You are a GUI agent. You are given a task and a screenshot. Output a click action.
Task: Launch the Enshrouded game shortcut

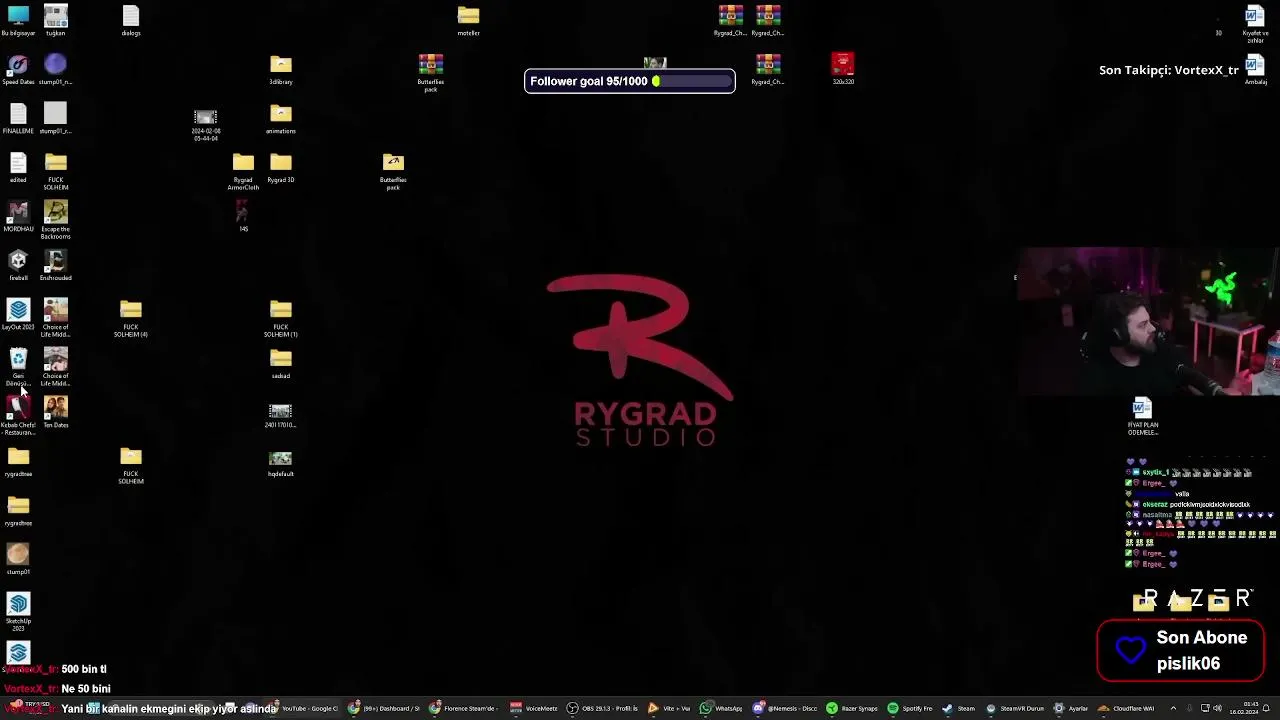coord(56,265)
